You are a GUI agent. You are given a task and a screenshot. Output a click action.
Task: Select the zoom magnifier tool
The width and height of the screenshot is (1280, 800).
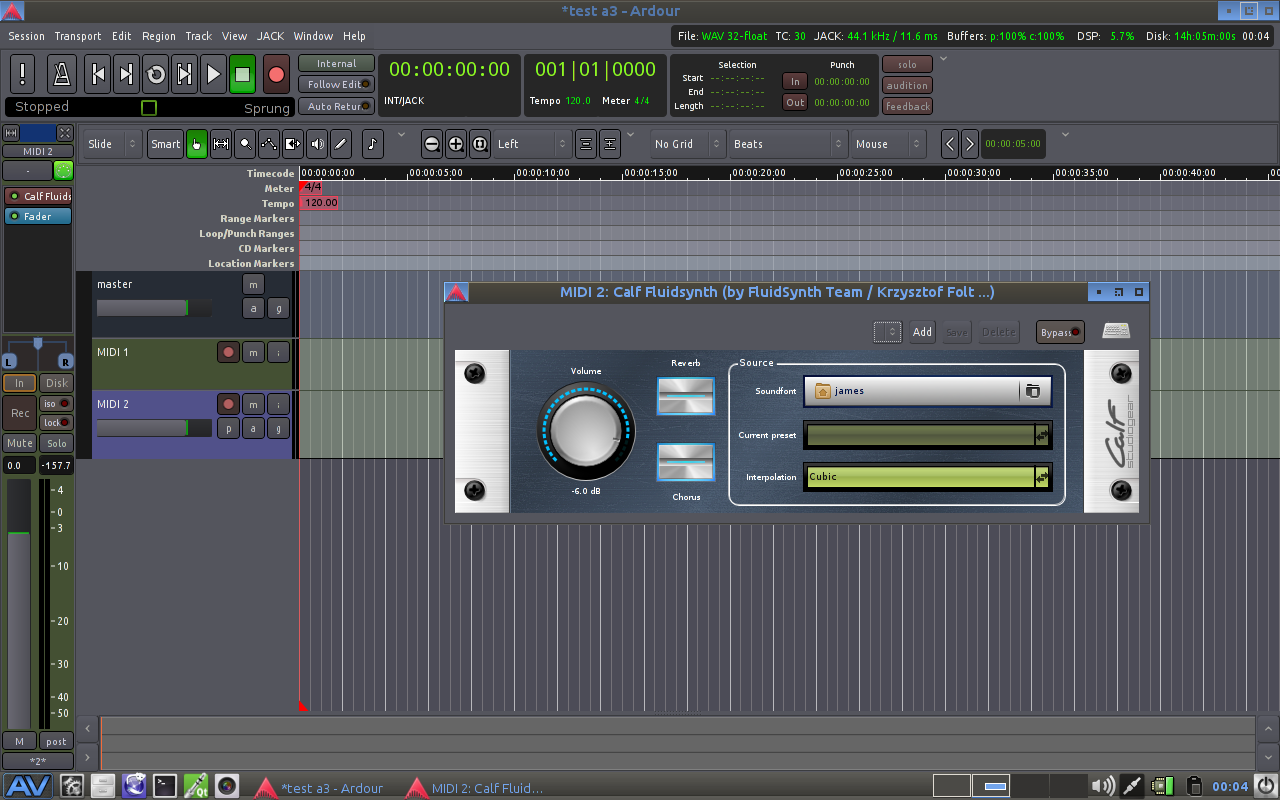point(245,144)
